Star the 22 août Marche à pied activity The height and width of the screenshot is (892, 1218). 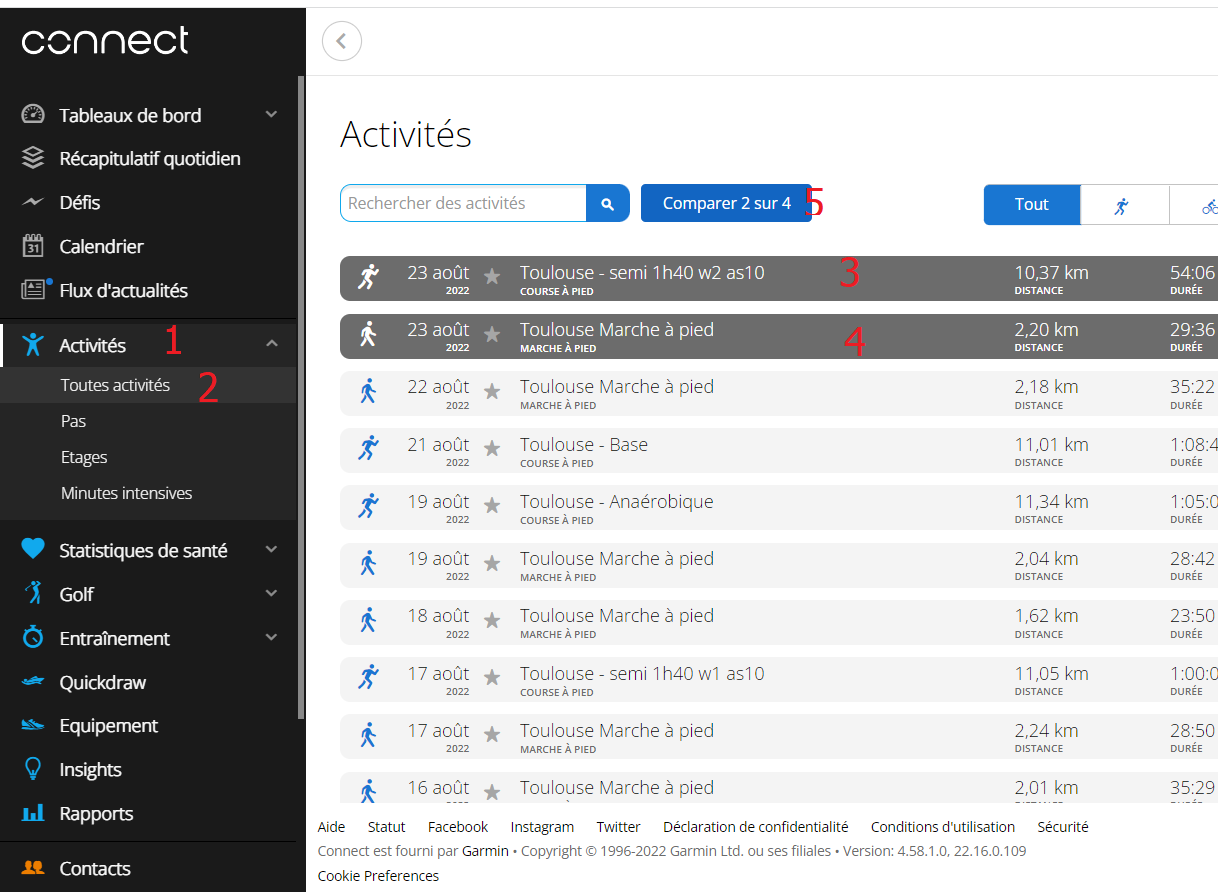(492, 391)
